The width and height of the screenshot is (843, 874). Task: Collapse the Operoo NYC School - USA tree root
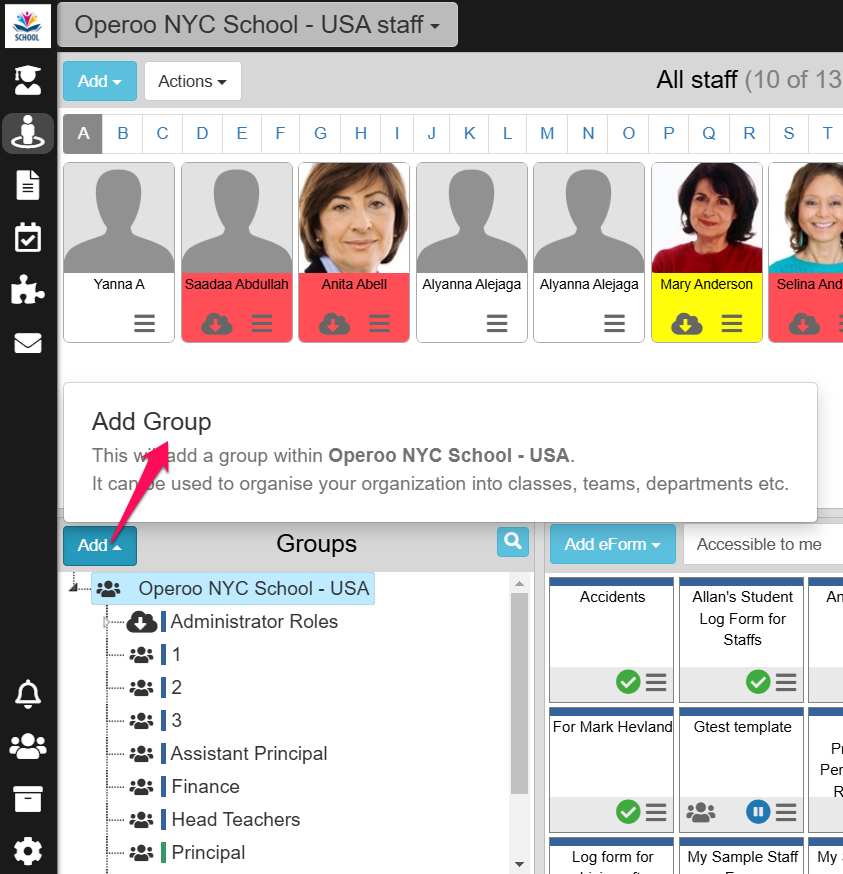pos(73,587)
